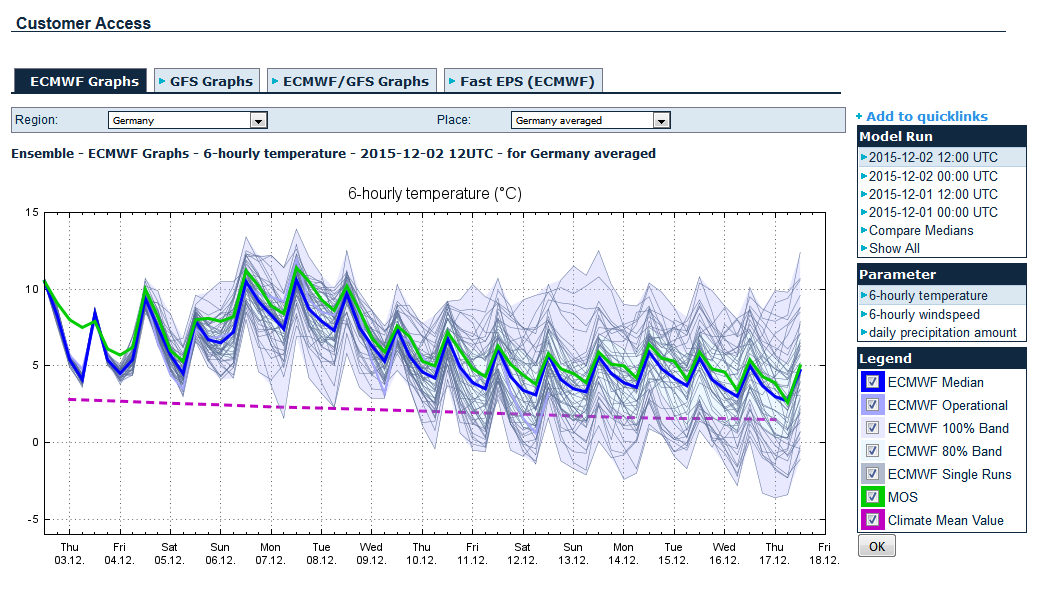Disable the MOS line checkbox
Viewport: 1039px width, 595px height.
click(x=873, y=496)
